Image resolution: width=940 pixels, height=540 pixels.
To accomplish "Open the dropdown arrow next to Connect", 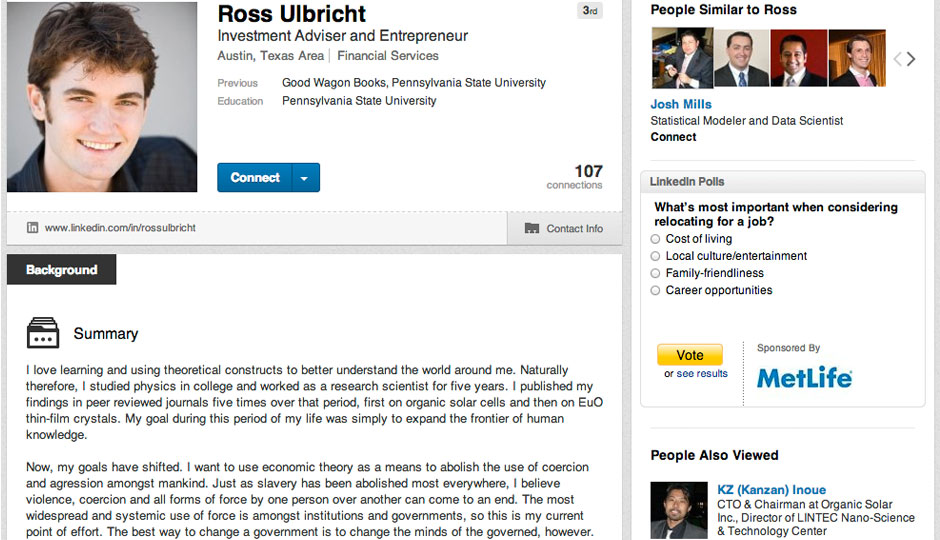I will click(x=305, y=178).
